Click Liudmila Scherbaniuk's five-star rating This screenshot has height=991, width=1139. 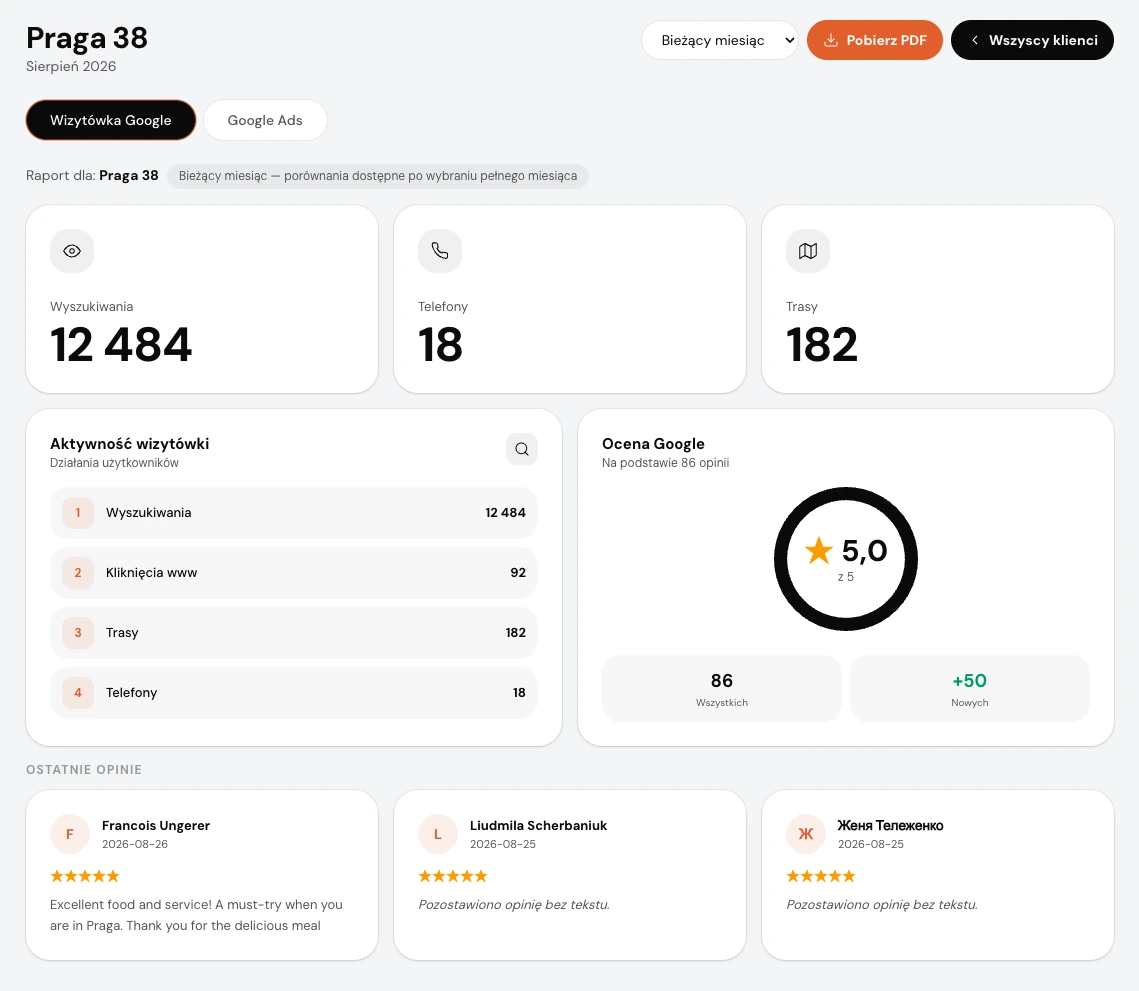click(453, 876)
